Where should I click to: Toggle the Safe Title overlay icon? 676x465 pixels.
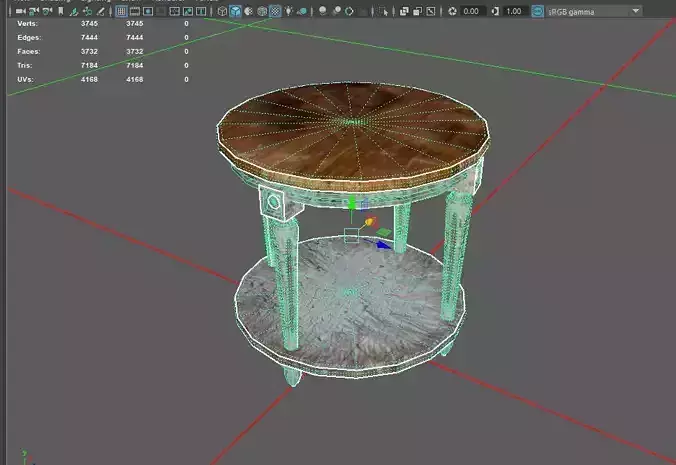(x=201, y=11)
